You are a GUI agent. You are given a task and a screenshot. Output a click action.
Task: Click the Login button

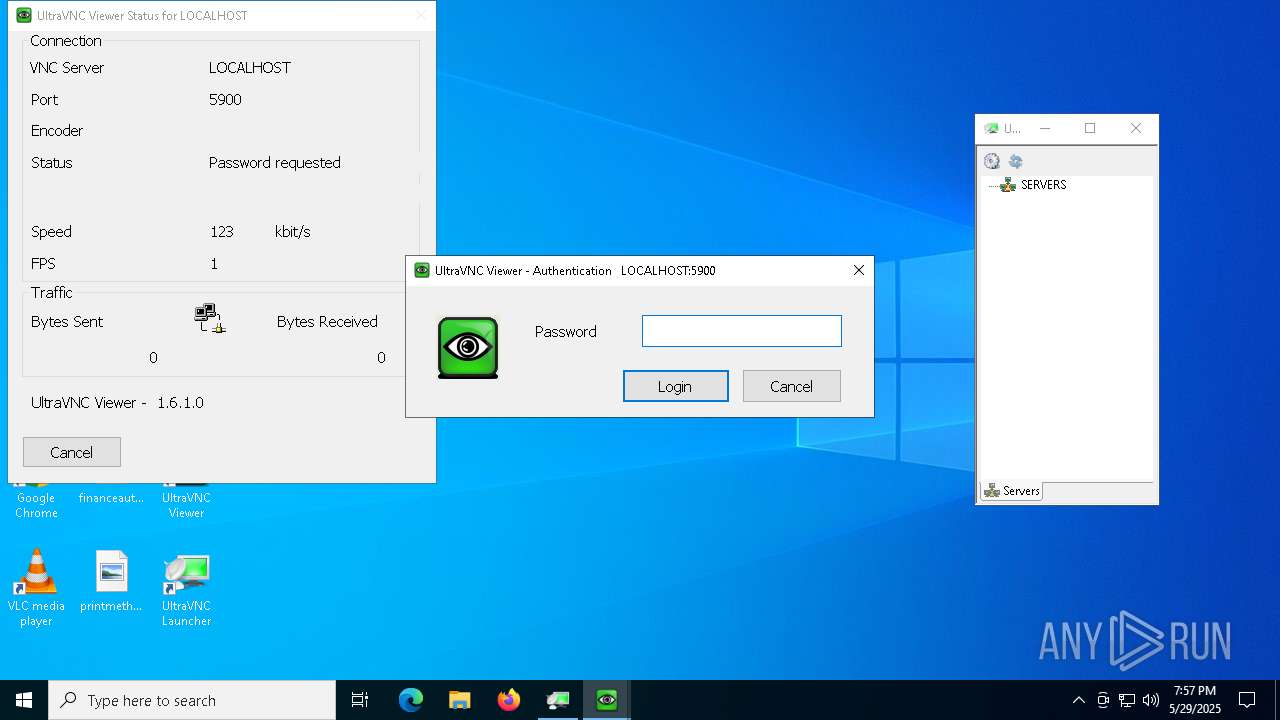click(x=675, y=386)
